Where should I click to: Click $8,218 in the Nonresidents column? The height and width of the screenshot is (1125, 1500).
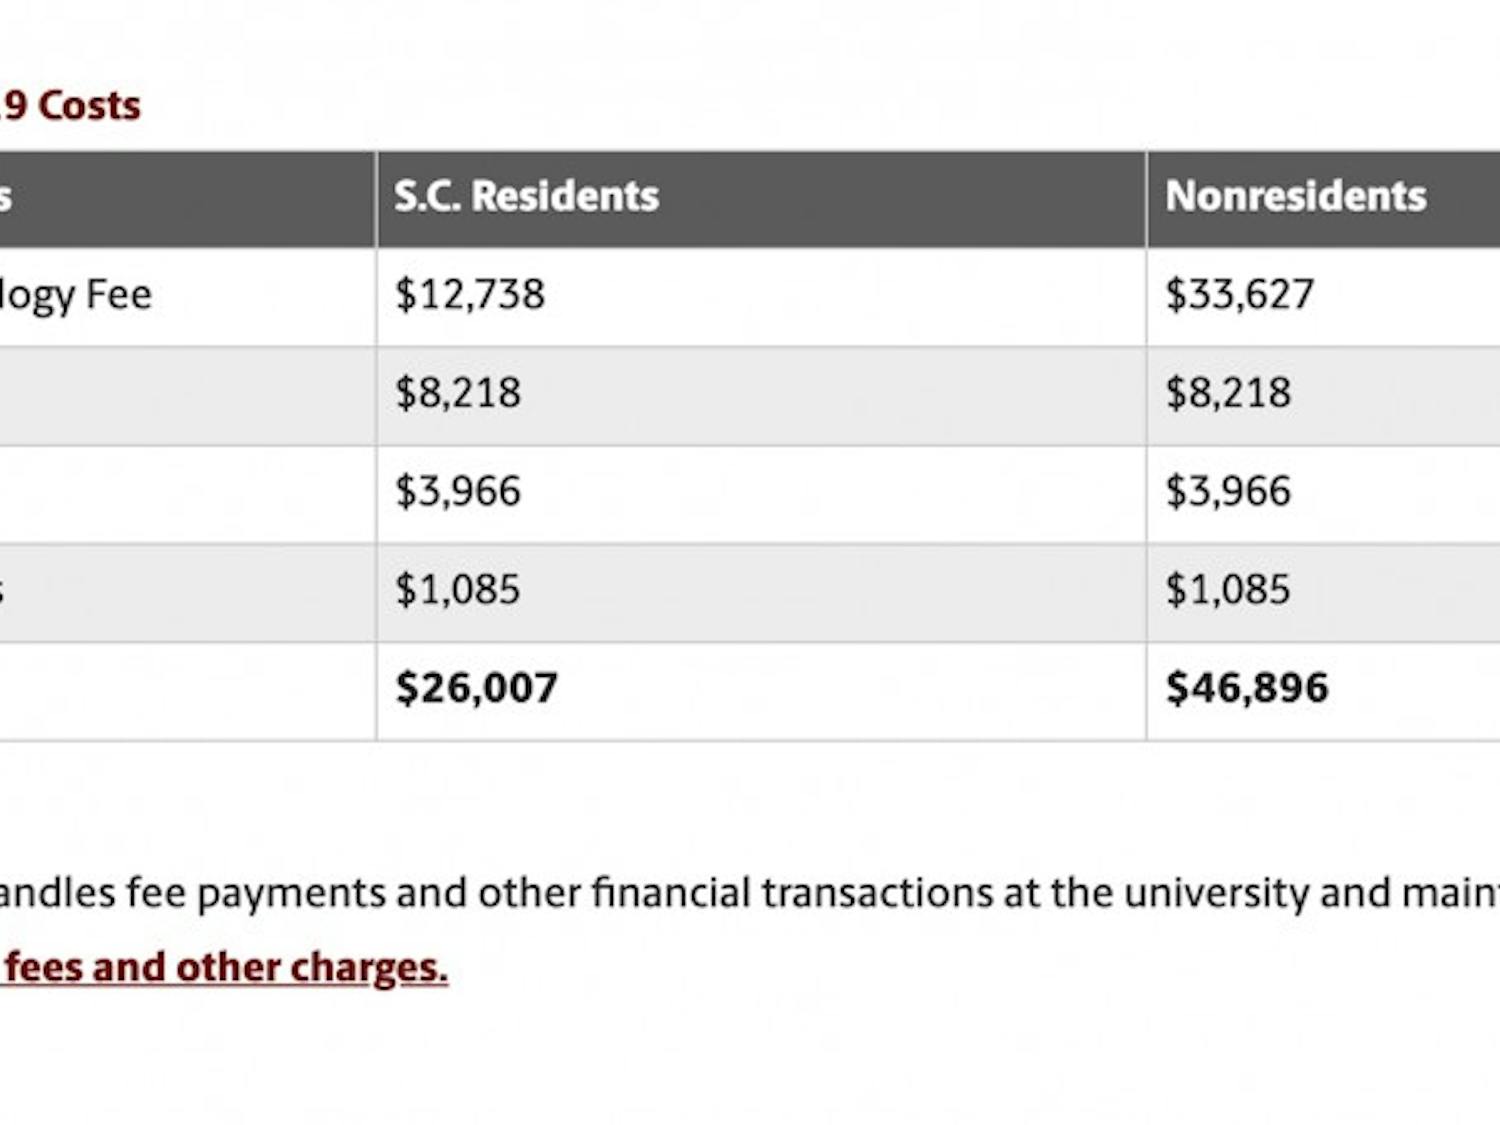click(x=1228, y=392)
